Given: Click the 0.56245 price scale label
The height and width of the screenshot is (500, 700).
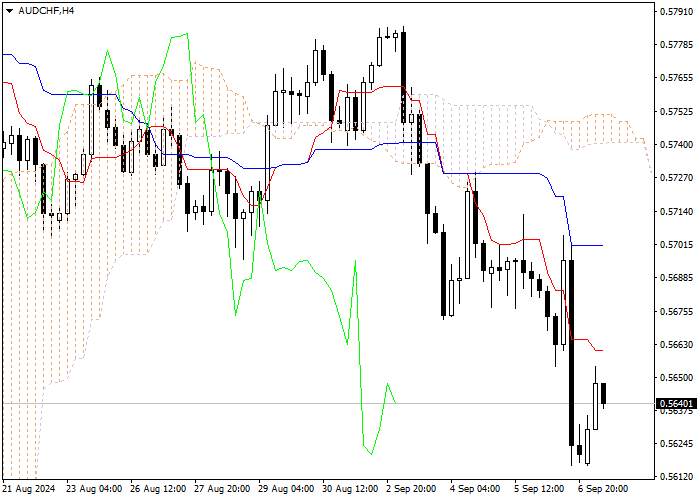Looking at the screenshot, I should click(x=676, y=444).
